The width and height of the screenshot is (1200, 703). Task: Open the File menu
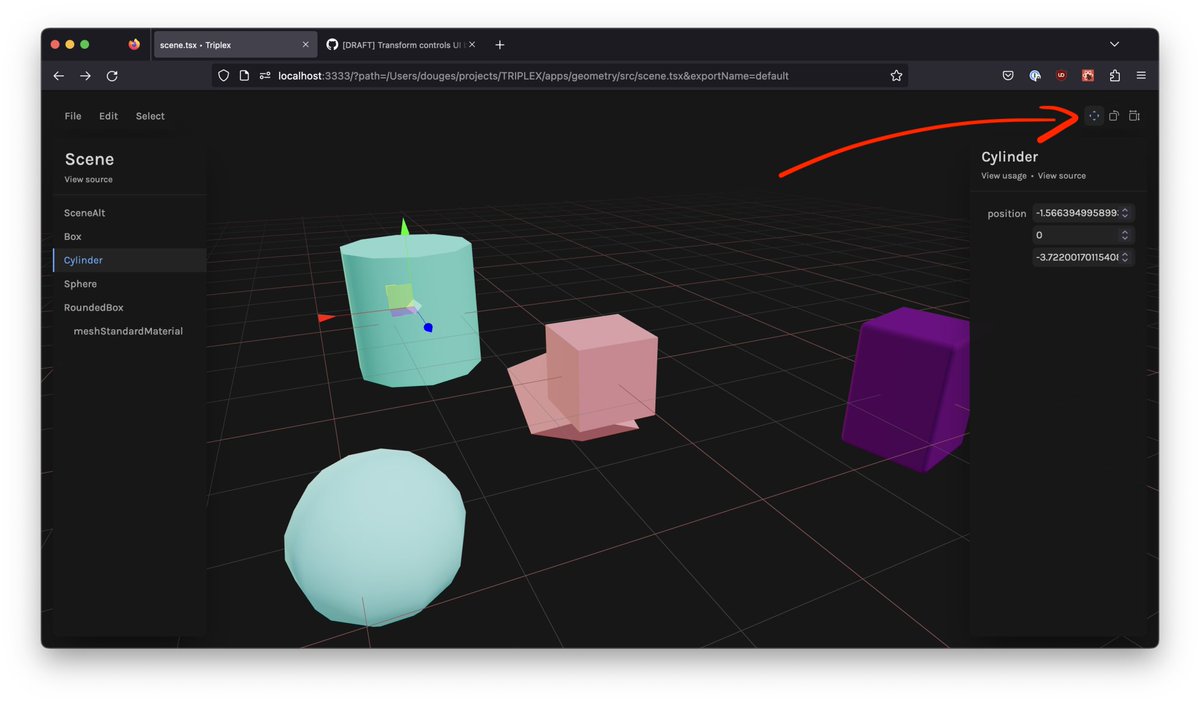point(73,116)
